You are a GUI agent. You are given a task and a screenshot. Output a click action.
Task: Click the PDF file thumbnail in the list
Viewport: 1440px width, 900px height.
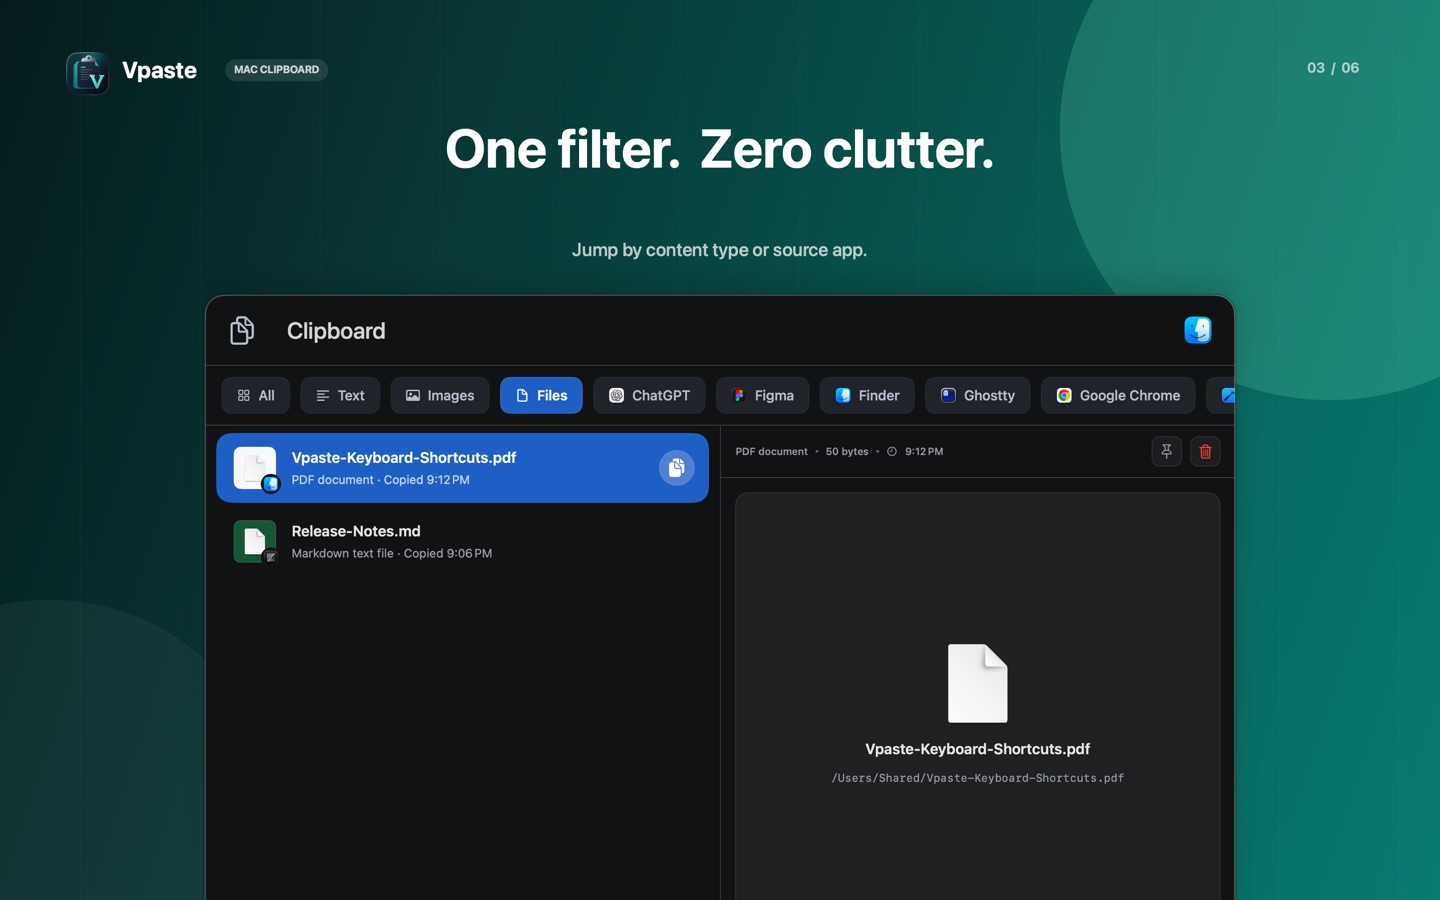coord(255,468)
